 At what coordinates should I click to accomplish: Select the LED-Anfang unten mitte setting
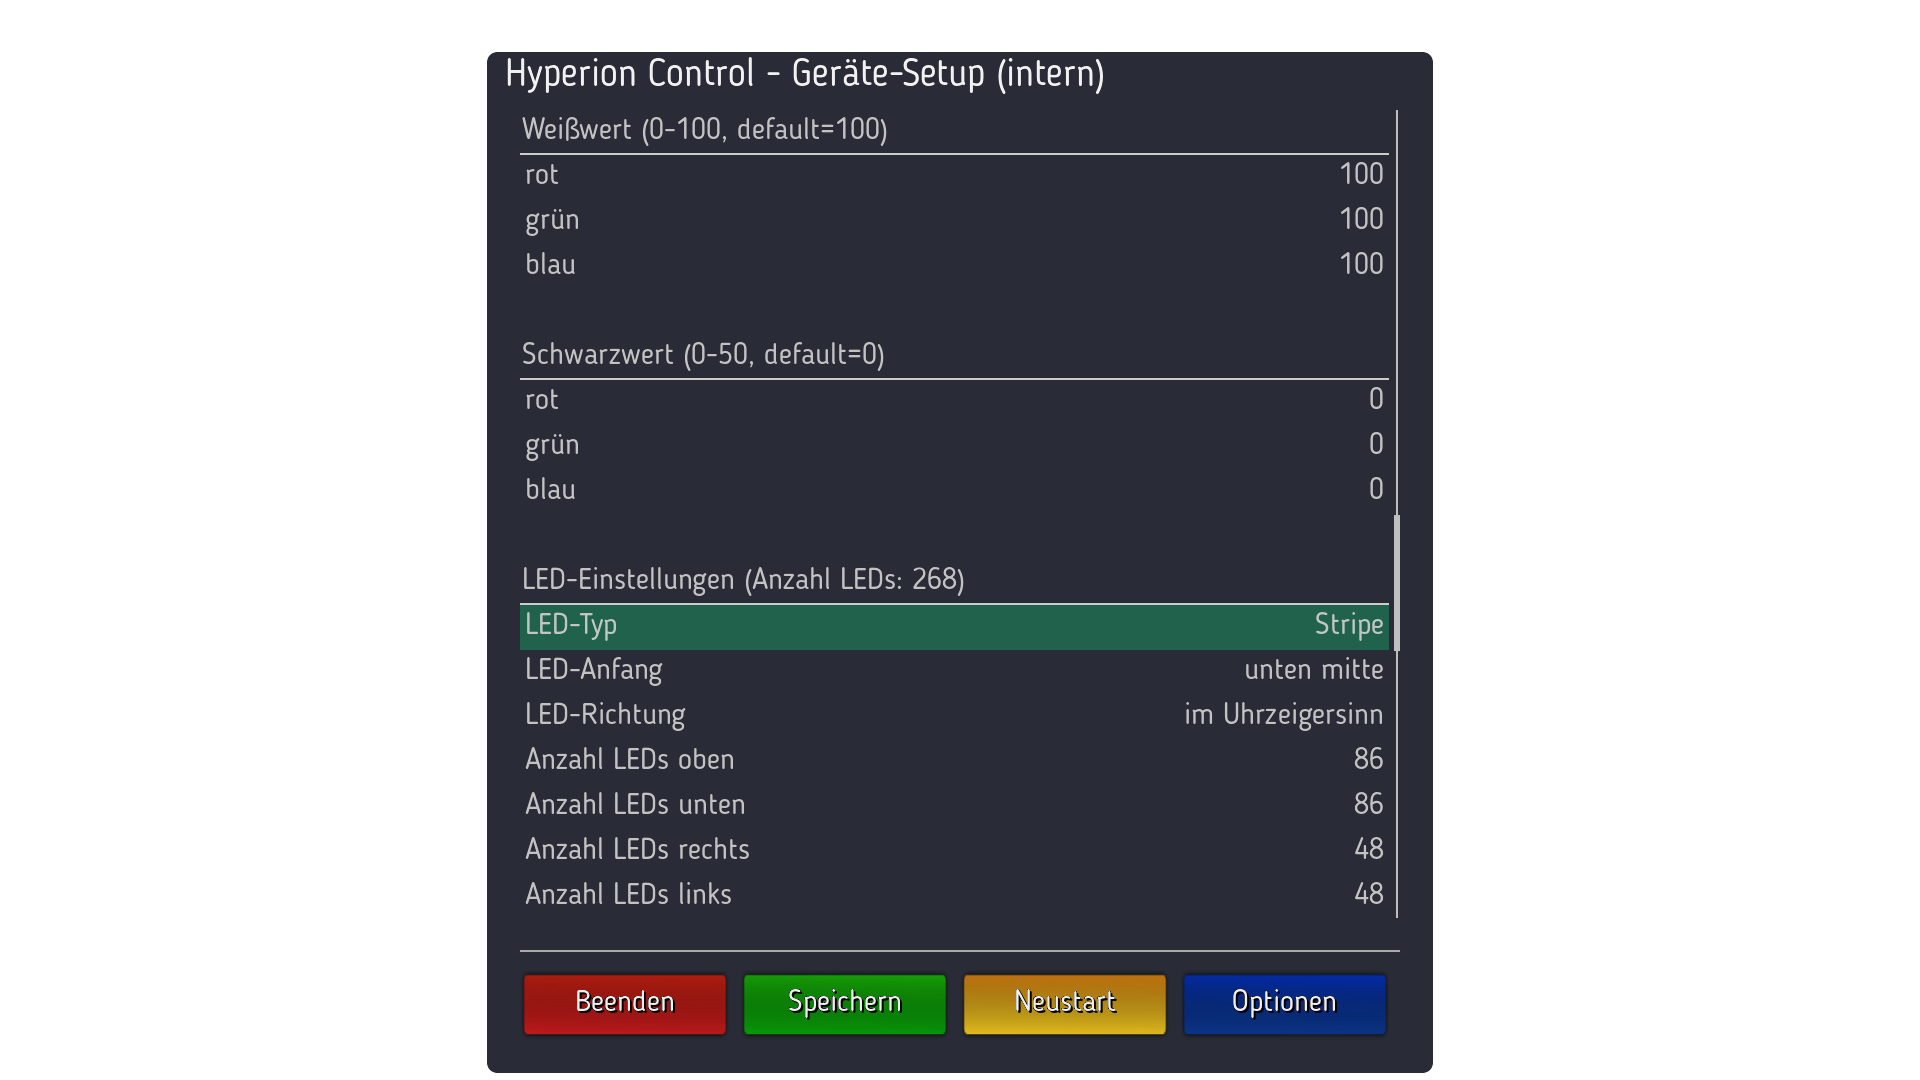954,670
